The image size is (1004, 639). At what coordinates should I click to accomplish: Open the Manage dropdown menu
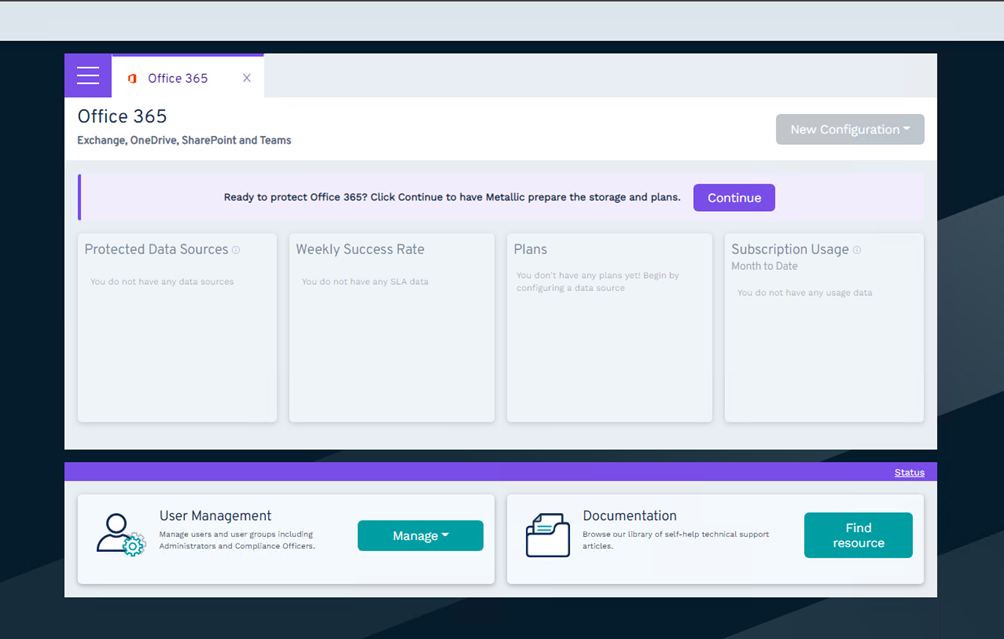(x=420, y=536)
